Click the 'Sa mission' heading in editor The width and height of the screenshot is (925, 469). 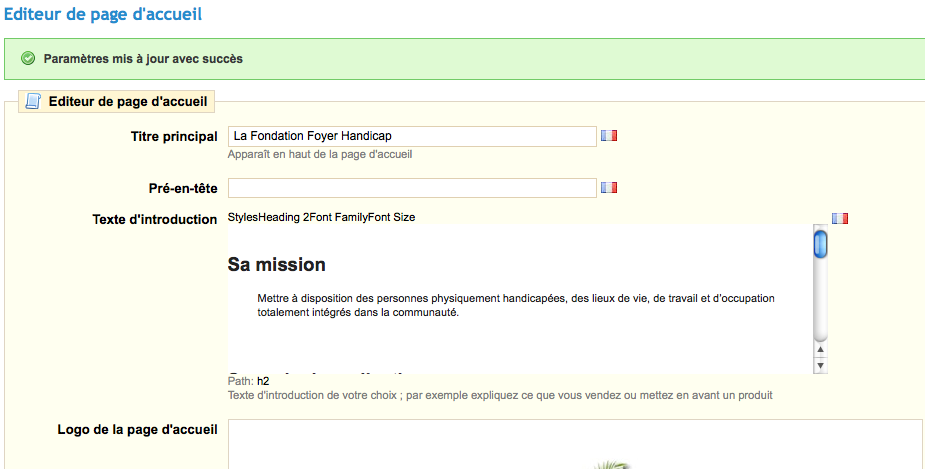click(277, 264)
